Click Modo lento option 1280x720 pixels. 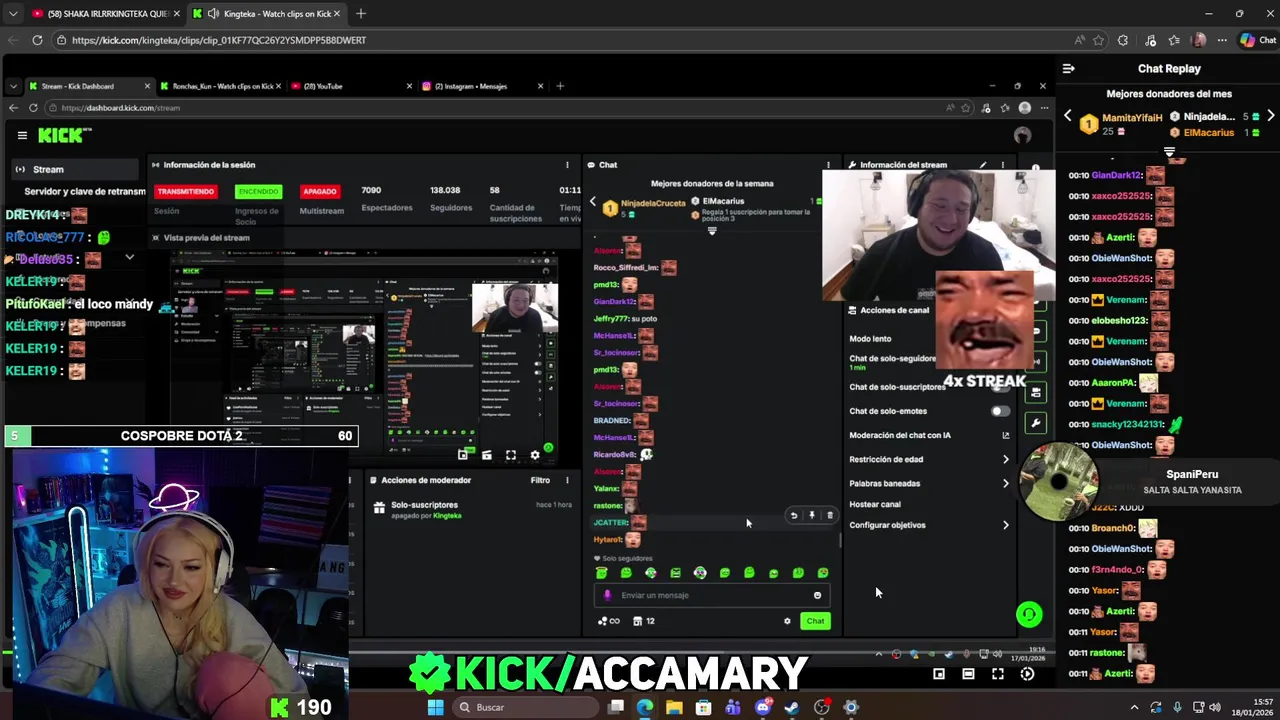(870, 339)
